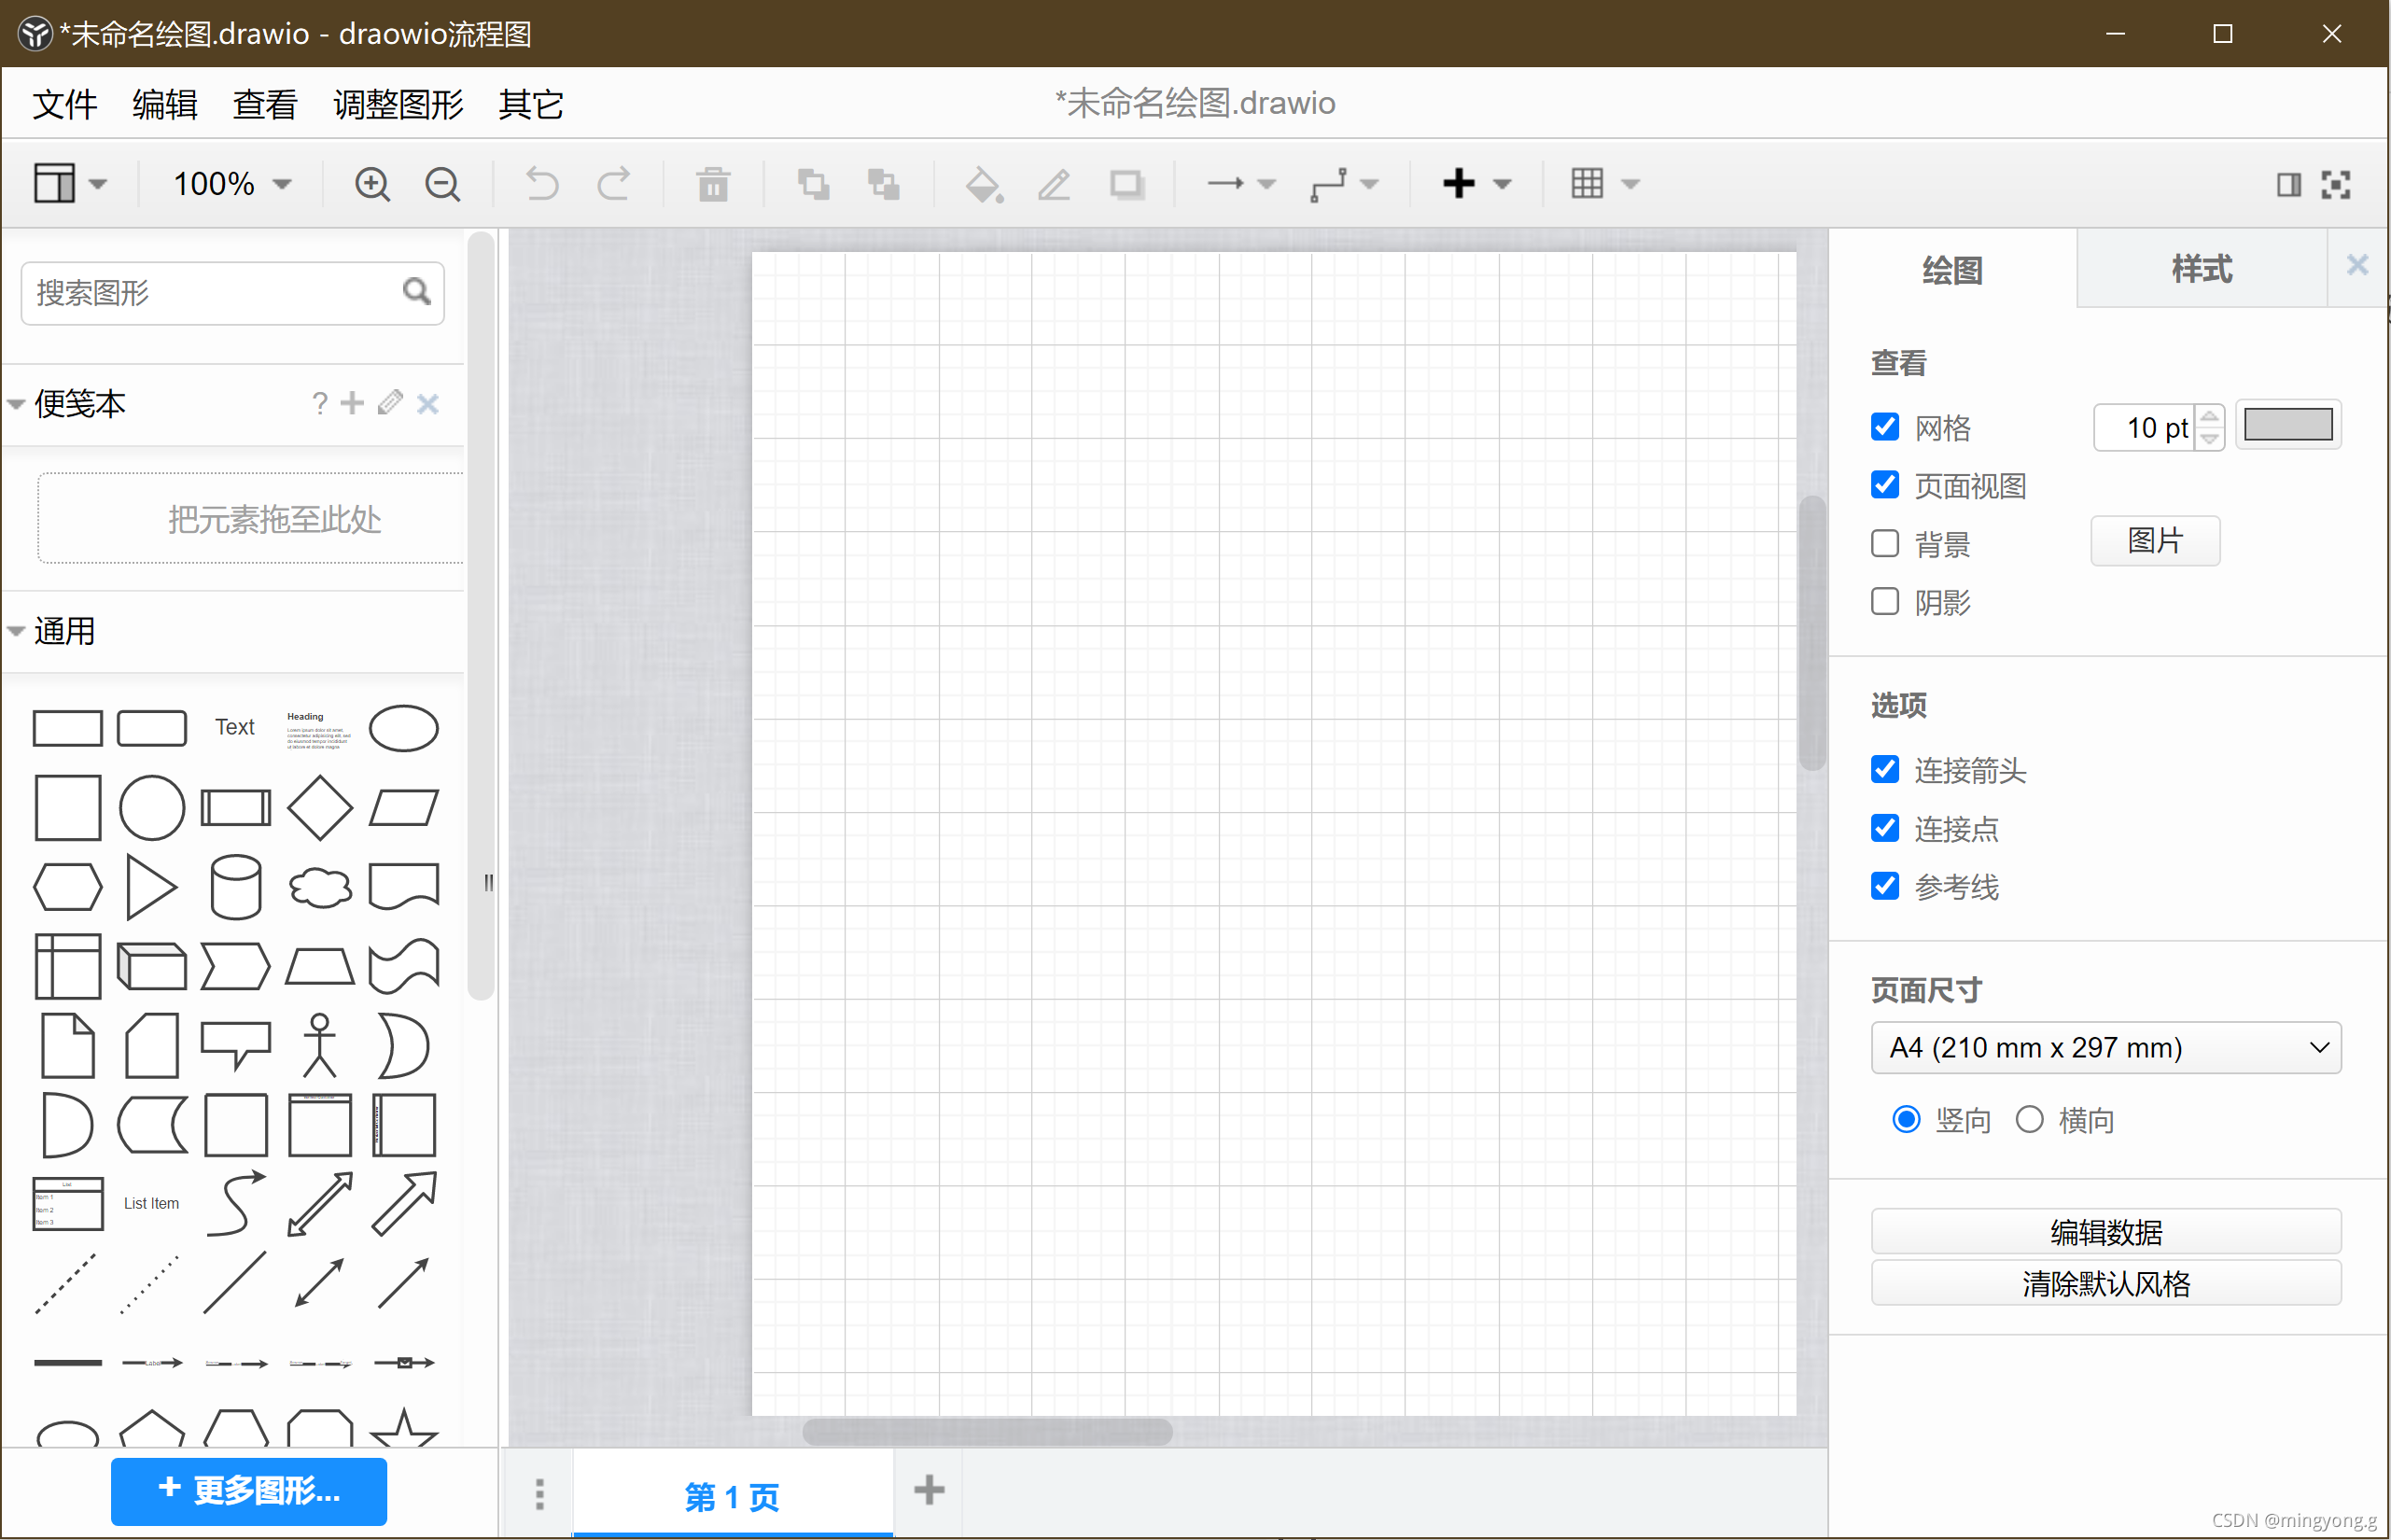Switch to the 样式 tab
This screenshot has width=2391, height=1540.
[x=2199, y=268]
